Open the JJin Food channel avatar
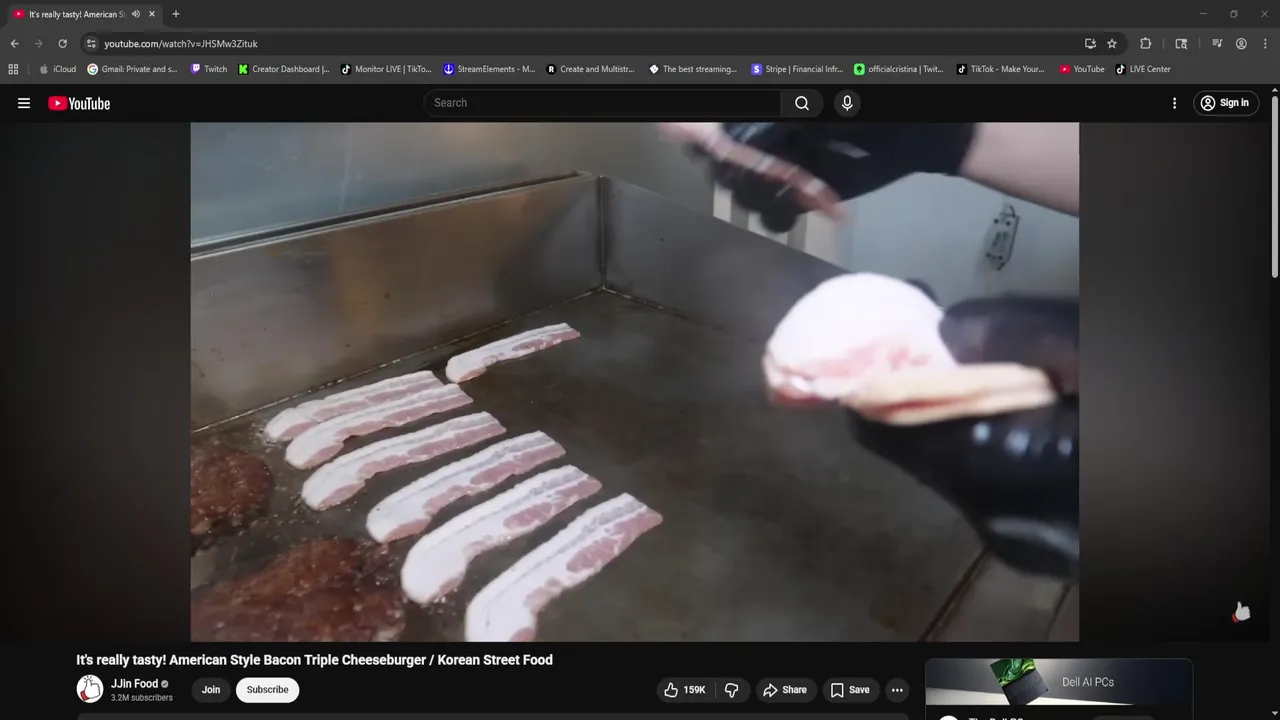Screen dimensions: 1280x720 coord(90,689)
